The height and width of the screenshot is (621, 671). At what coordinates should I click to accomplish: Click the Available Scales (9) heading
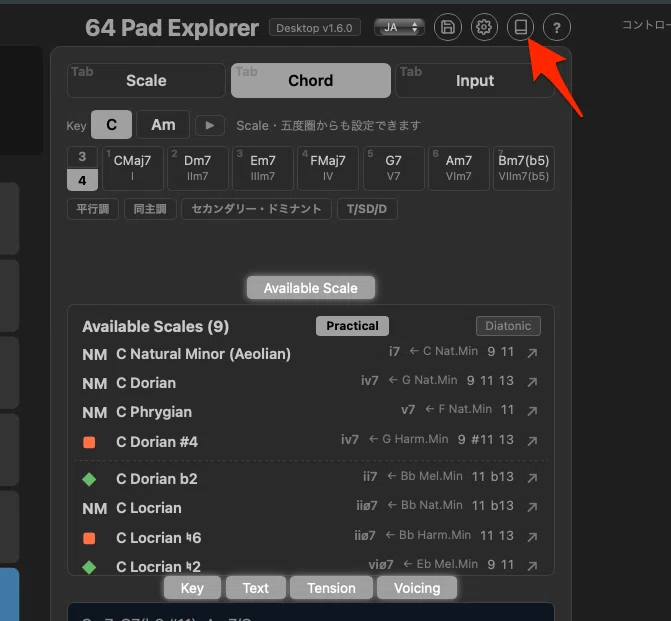(155, 327)
